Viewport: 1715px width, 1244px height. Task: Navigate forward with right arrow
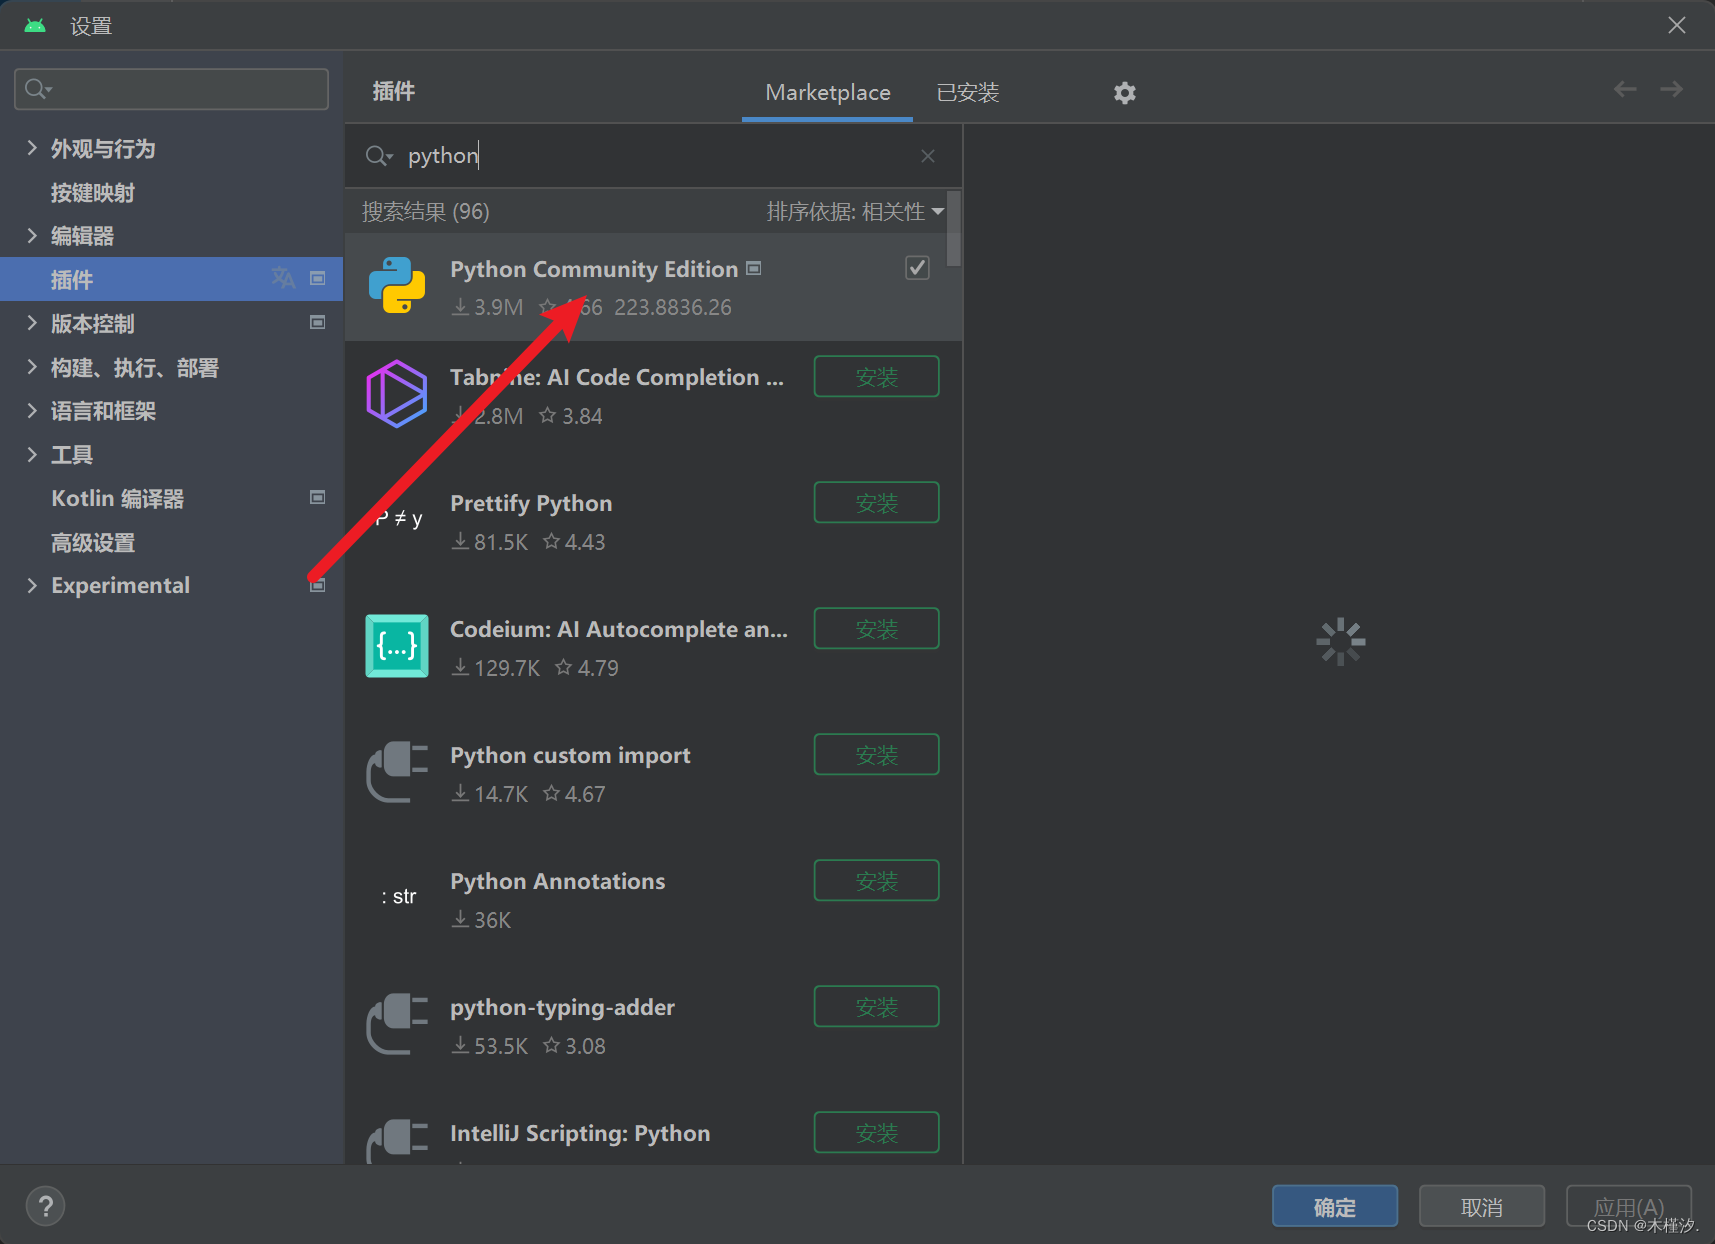click(1672, 89)
